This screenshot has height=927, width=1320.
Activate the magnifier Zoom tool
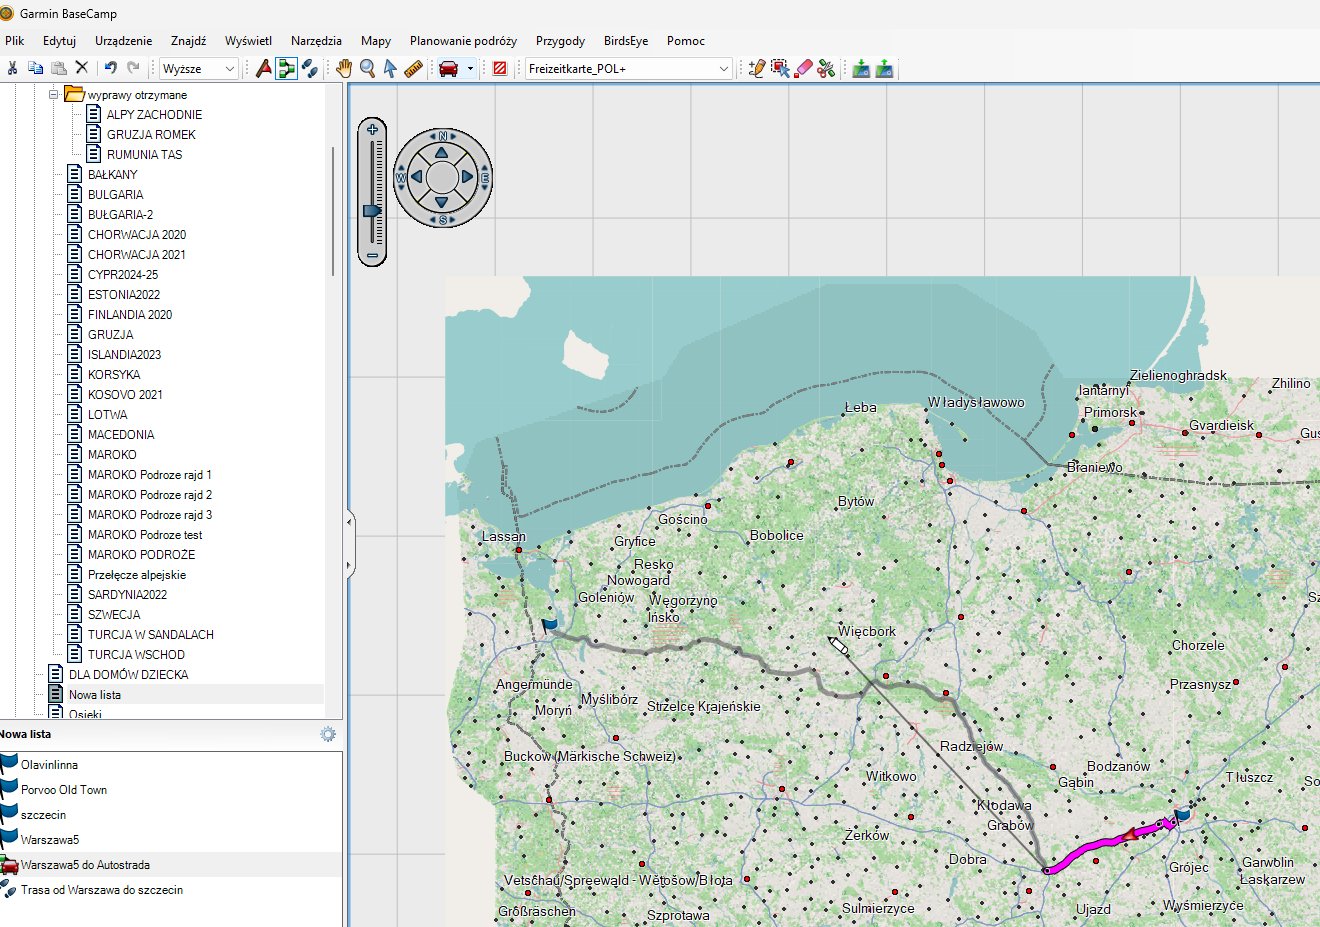367,68
